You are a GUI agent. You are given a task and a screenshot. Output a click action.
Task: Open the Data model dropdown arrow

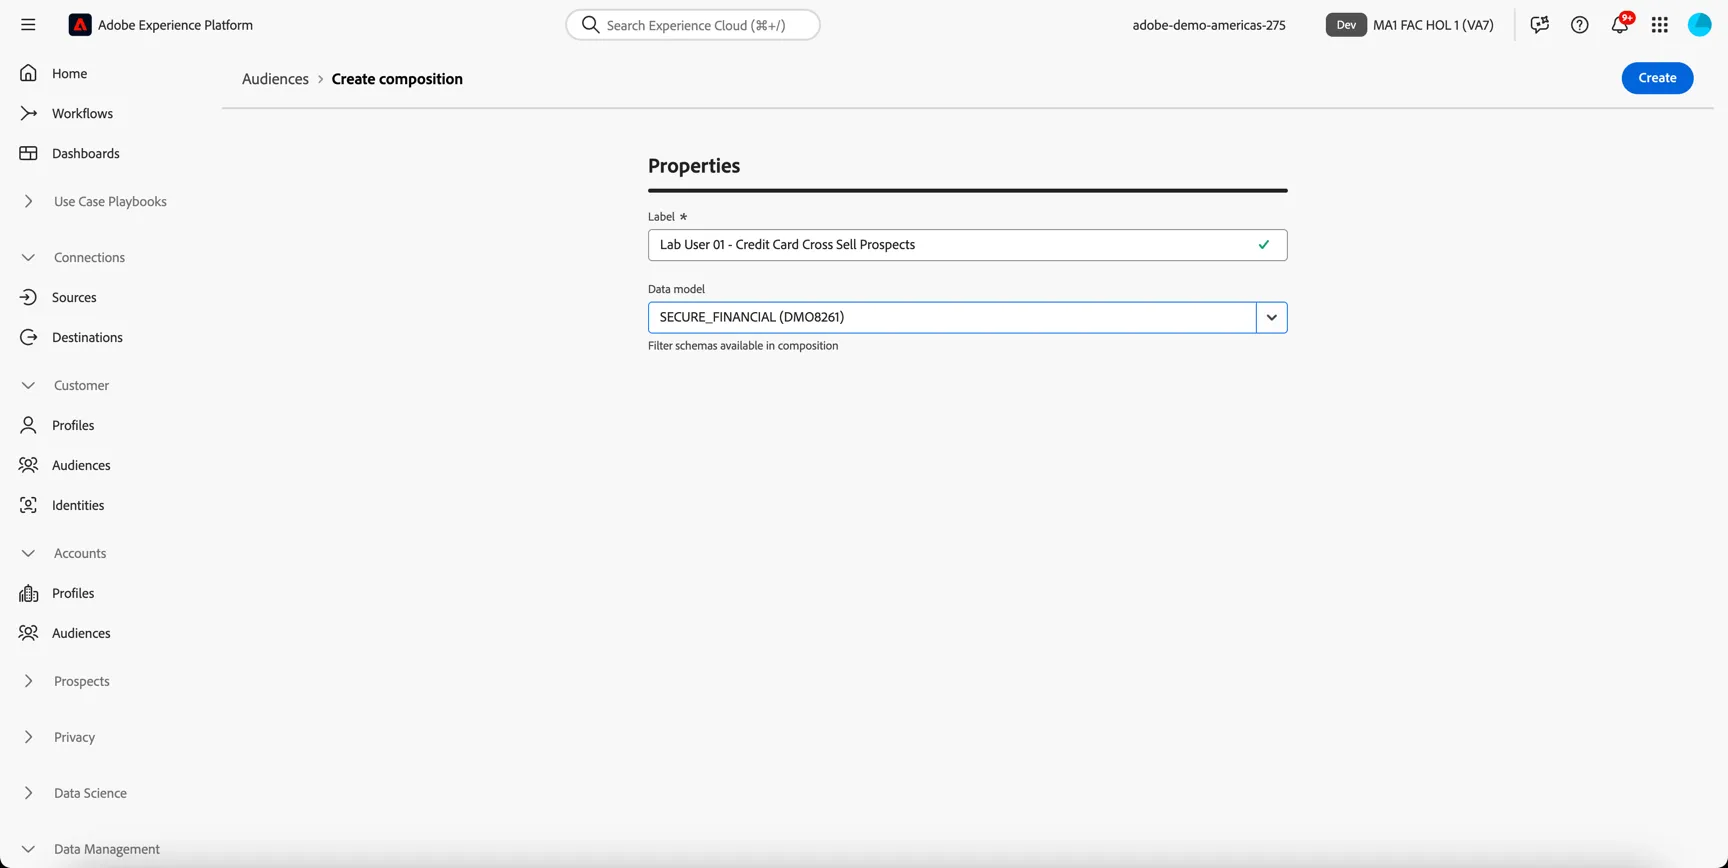coord(1272,317)
